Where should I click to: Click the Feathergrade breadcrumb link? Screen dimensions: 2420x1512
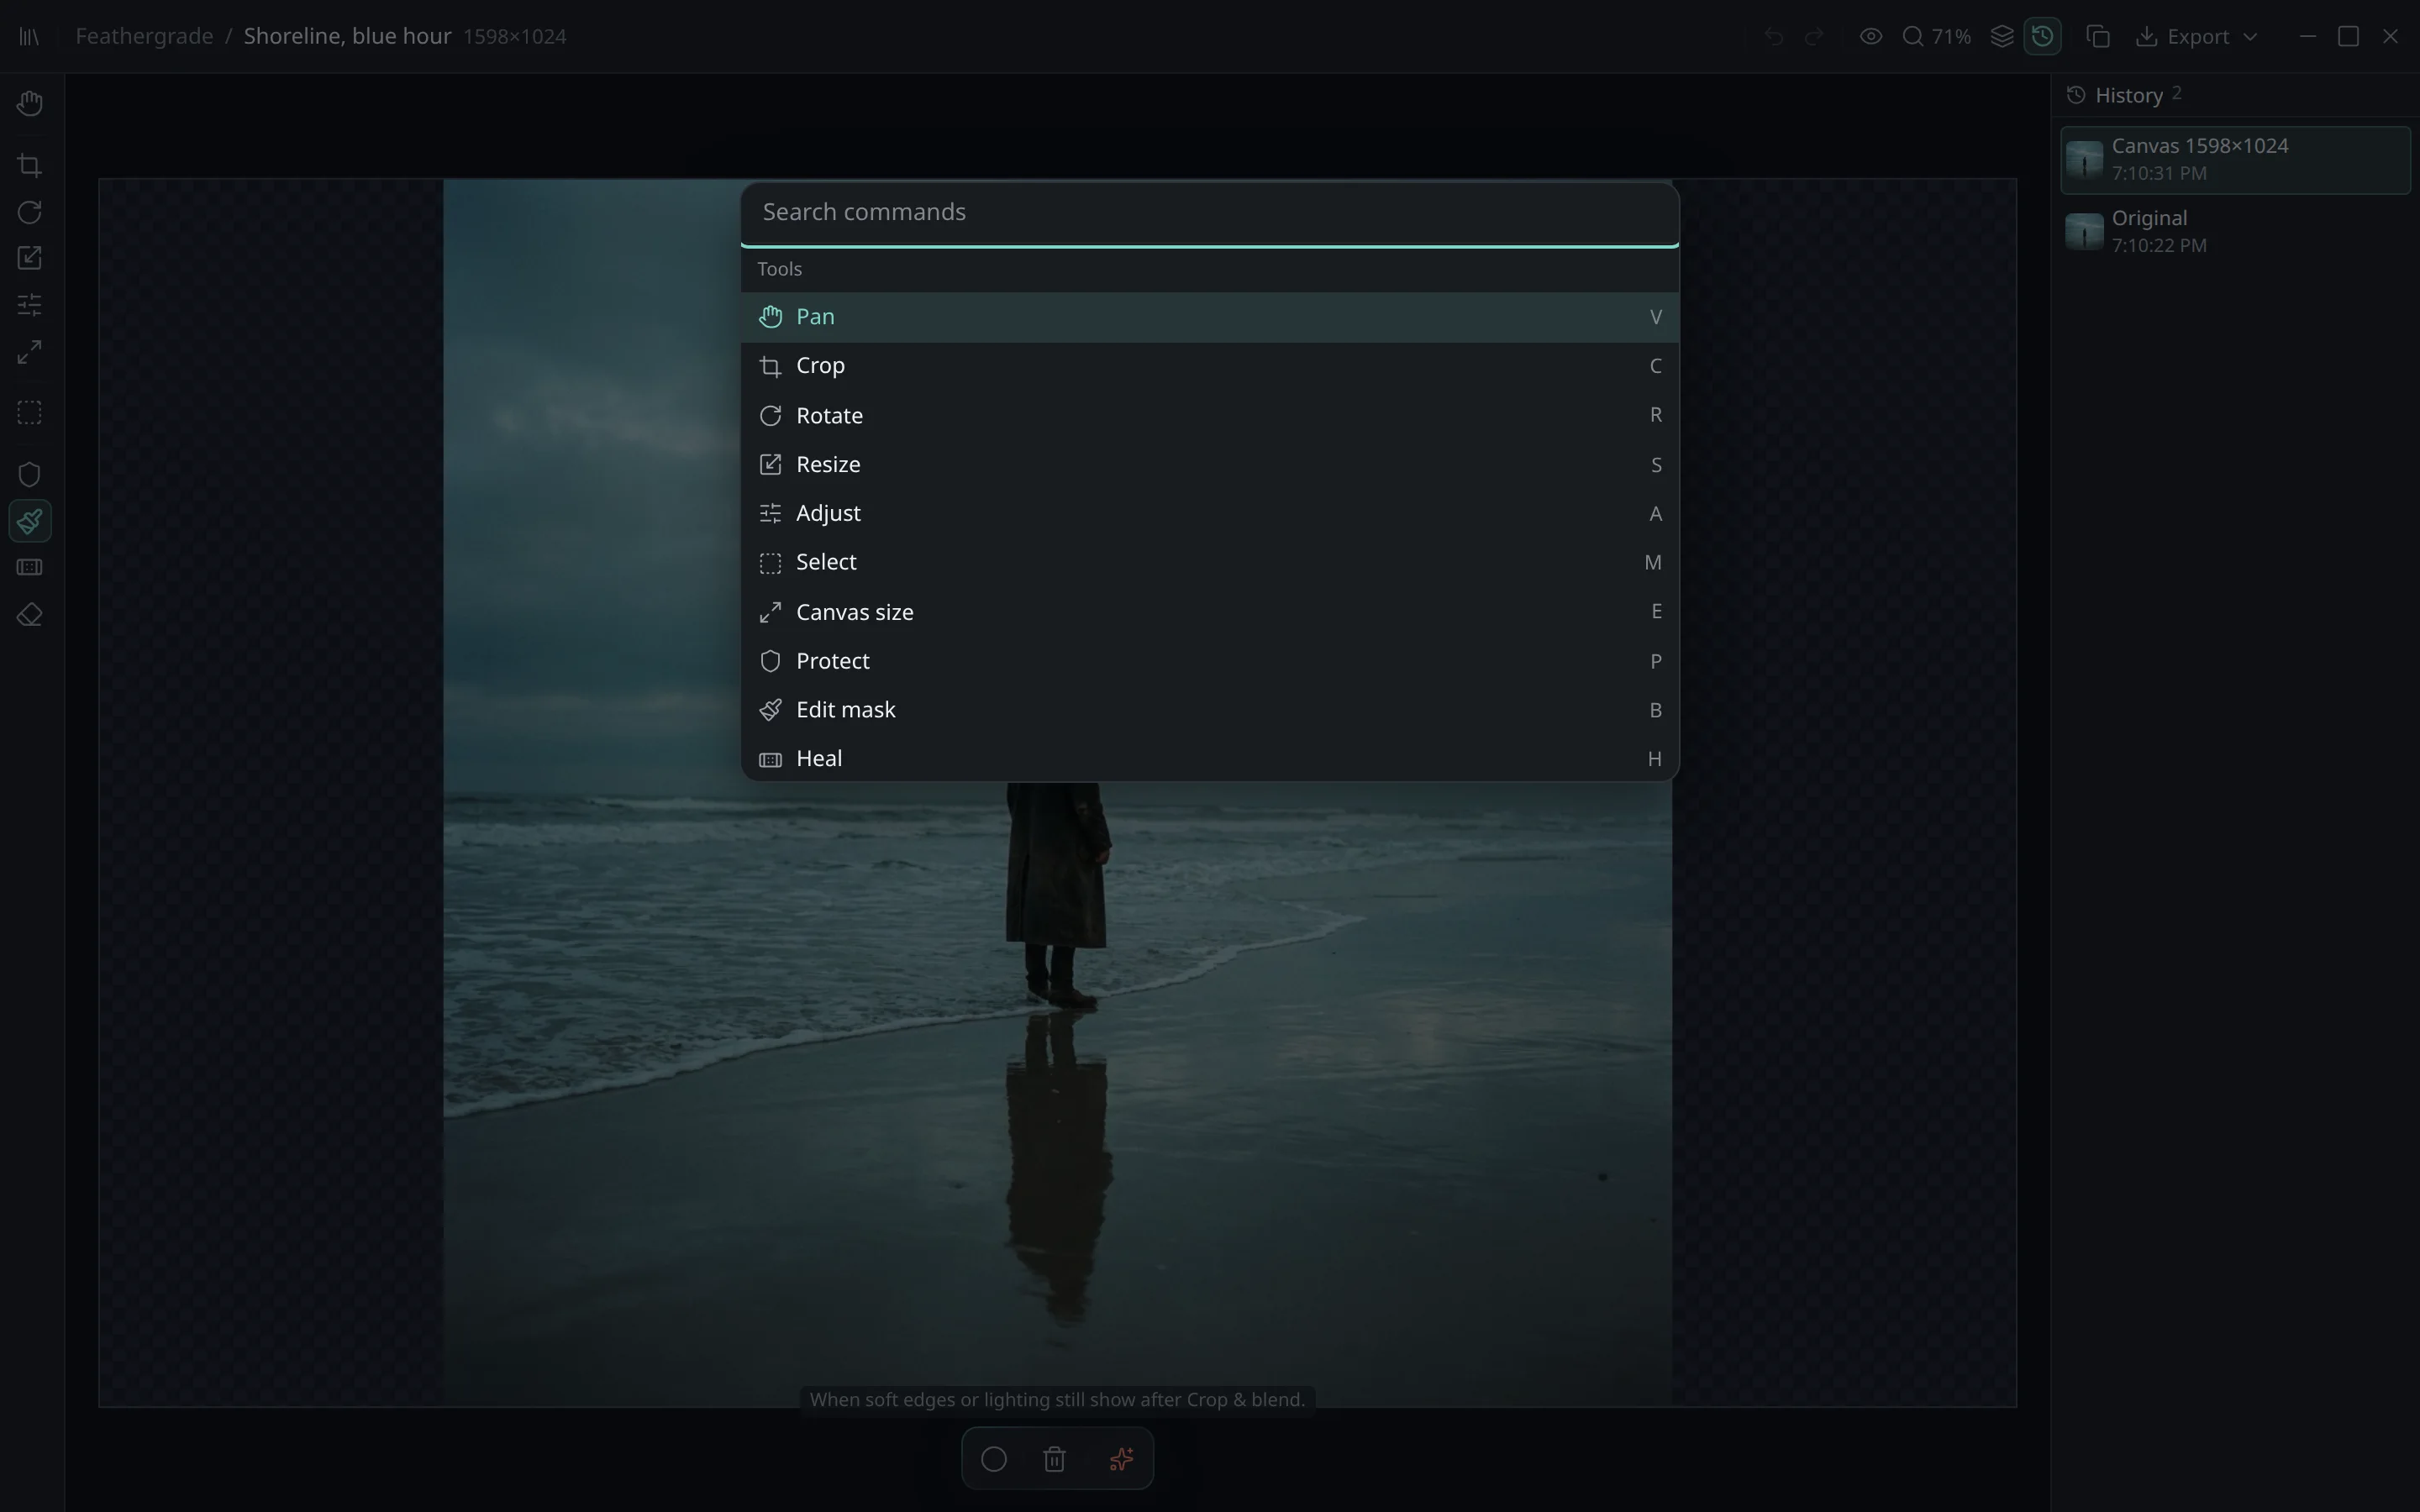(x=144, y=36)
